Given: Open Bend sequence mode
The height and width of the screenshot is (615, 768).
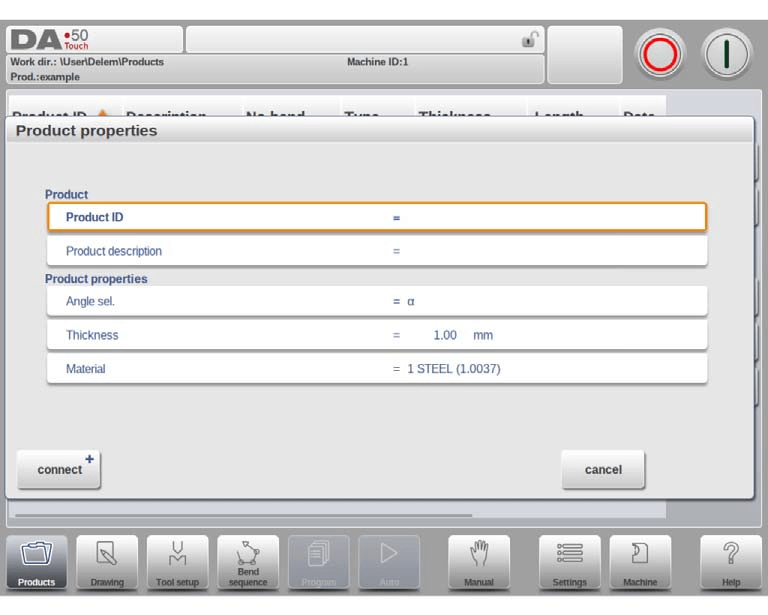Looking at the screenshot, I should pyautogui.click(x=248, y=562).
